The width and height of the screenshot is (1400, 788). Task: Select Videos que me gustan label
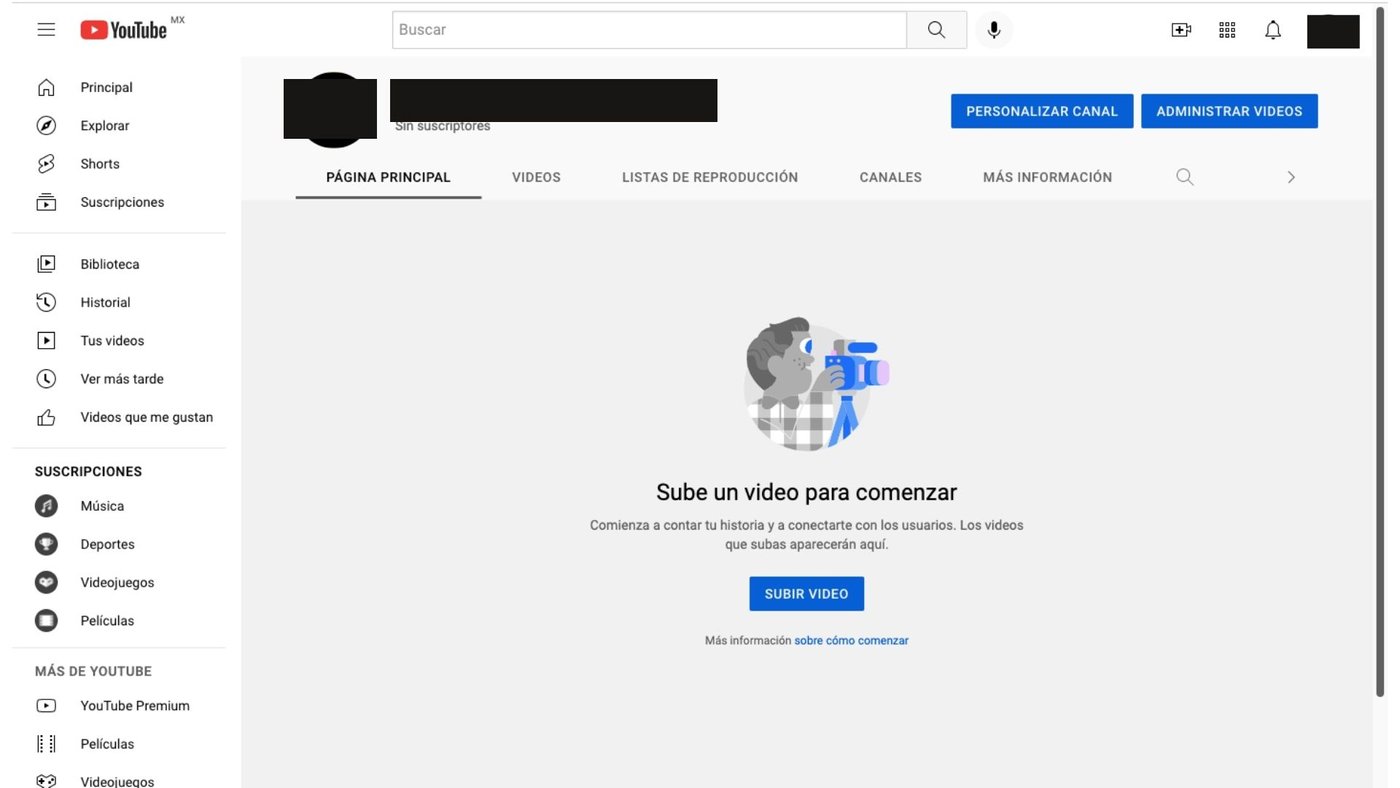[147, 417]
